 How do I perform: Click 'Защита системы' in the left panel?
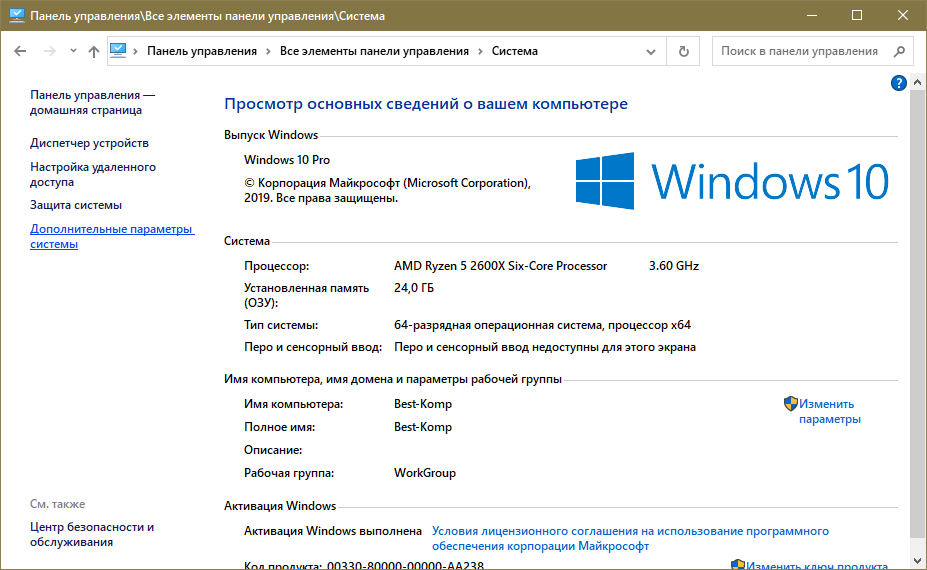click(76, 205)
